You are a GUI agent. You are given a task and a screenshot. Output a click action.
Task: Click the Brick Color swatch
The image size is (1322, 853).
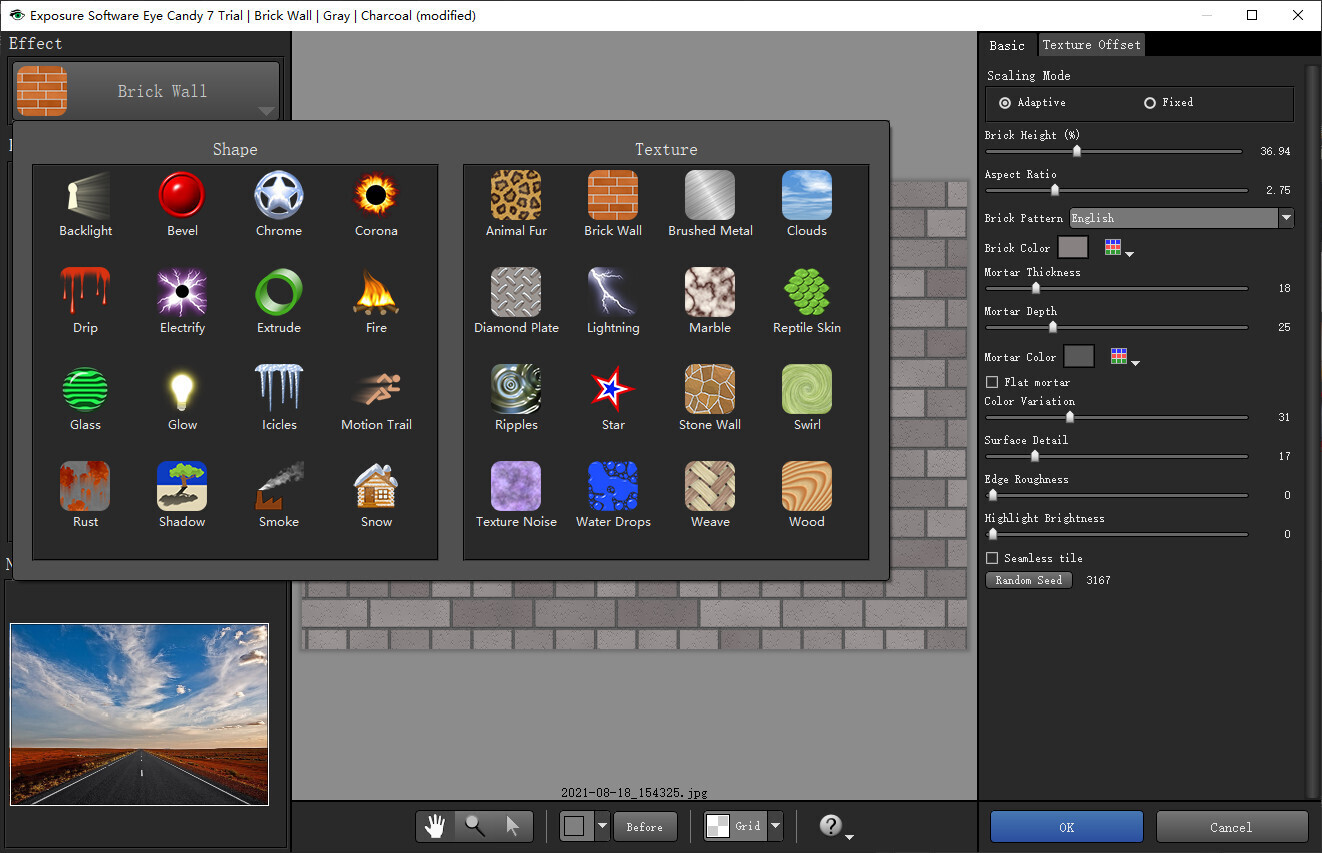(x=1073, y=247)
